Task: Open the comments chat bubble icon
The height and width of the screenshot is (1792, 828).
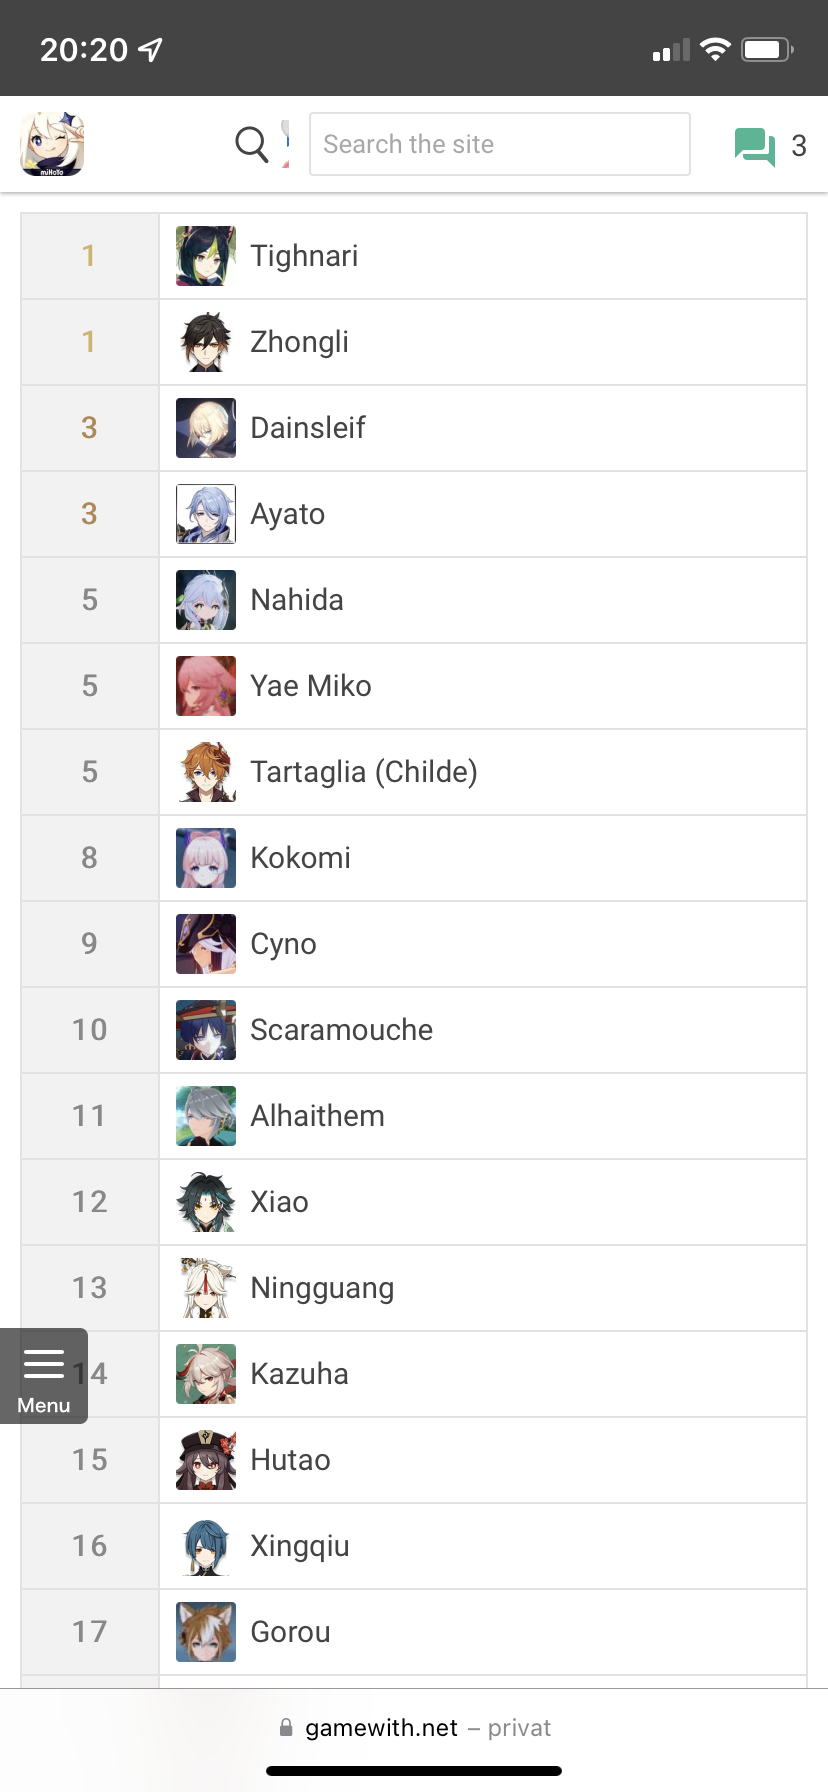Action: point(754,146)
